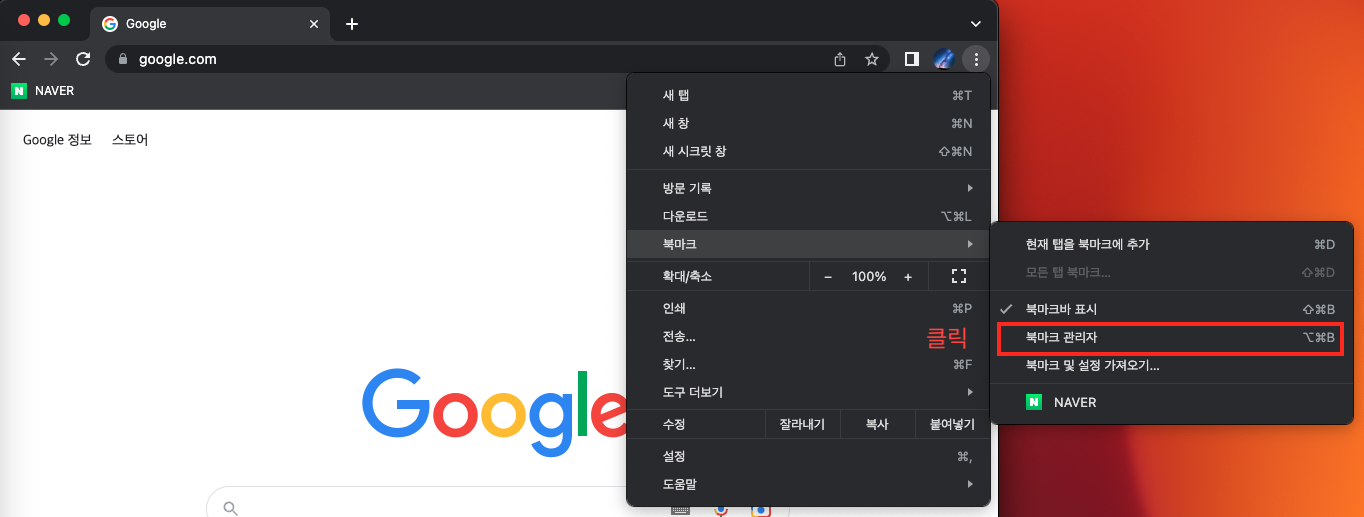Open 설정 from Chrome menu
The width and height of the screenshot is (1364, 517).
pyautogui.click(x=808, y=456)
